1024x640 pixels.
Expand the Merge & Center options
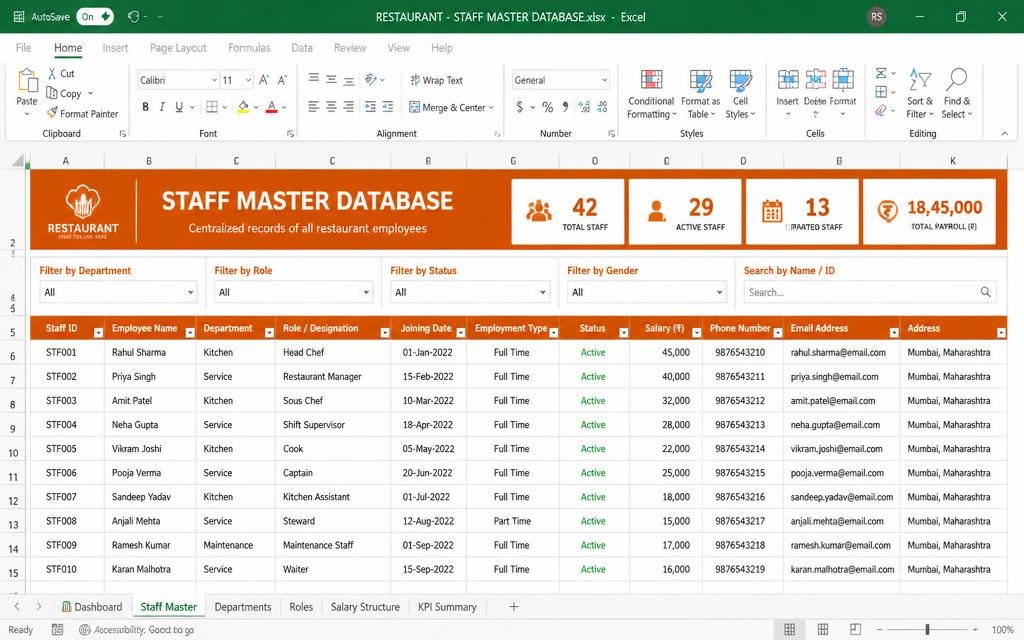[x=491, y=107]
